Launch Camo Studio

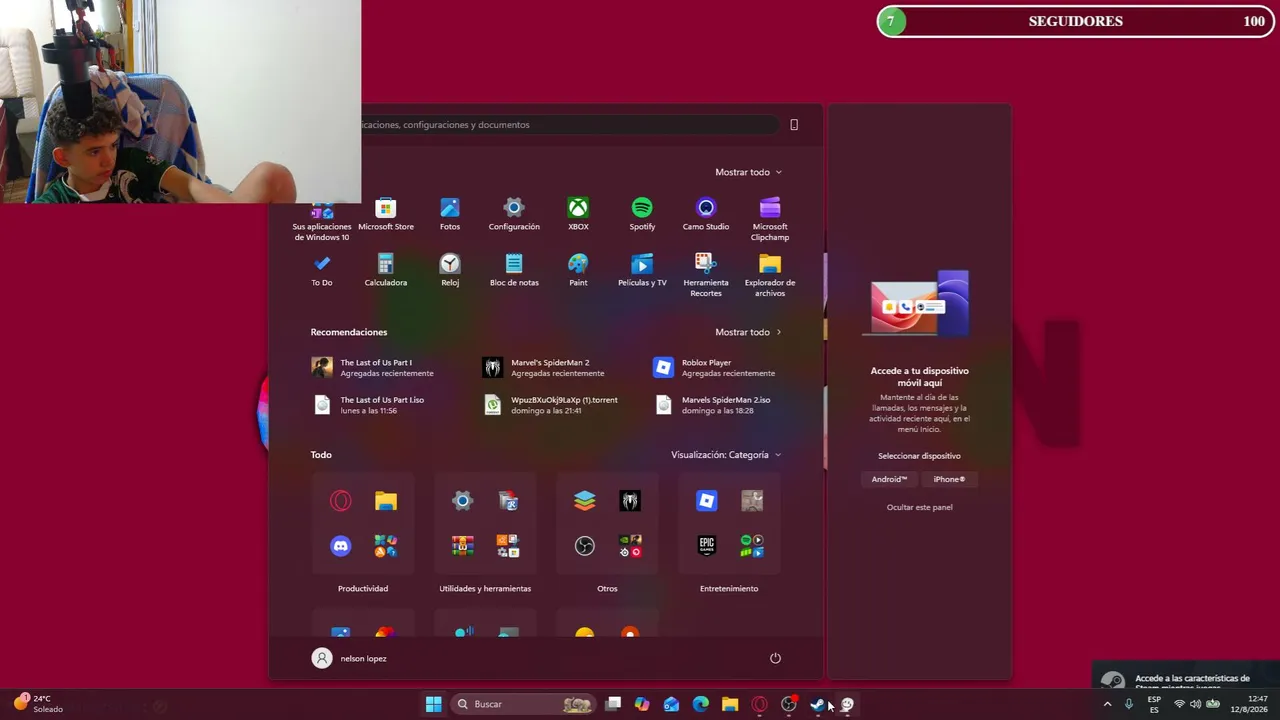[706, 215]
